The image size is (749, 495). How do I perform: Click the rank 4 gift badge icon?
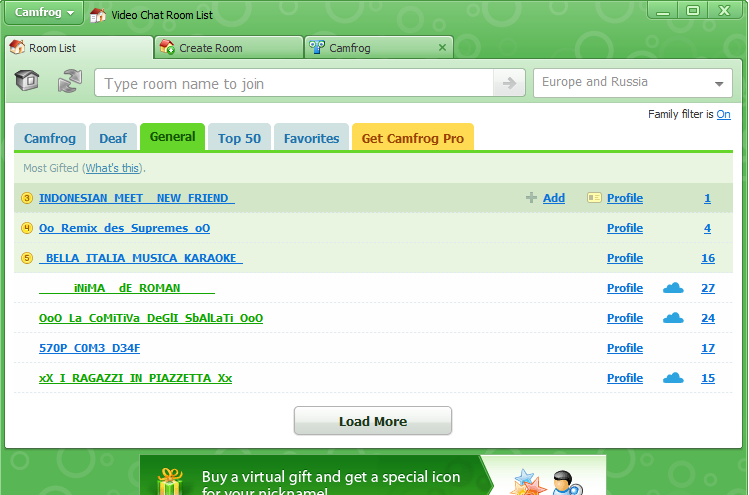pos(27,228)
